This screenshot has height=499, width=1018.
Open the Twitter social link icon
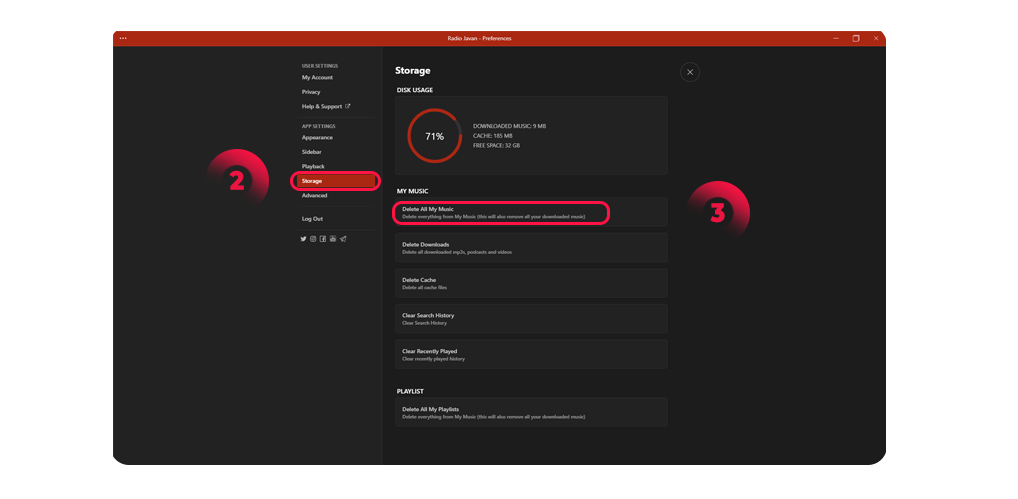pos(303,239)
